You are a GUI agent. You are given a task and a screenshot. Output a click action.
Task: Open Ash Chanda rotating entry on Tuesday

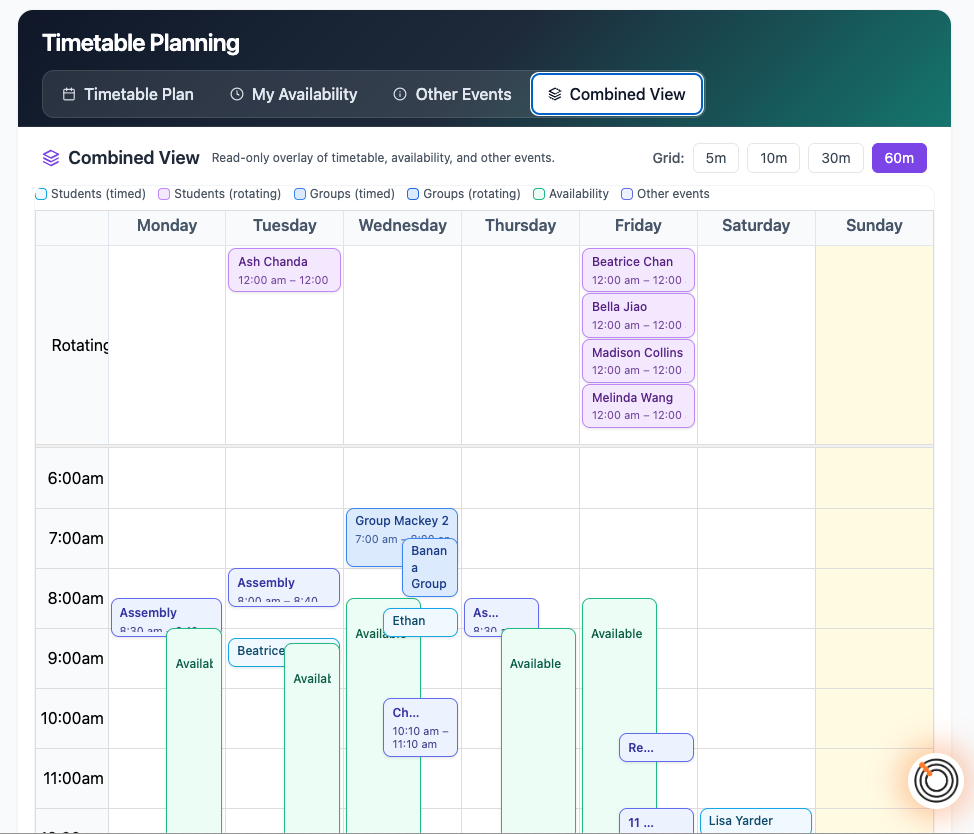(x=284, y=270)
